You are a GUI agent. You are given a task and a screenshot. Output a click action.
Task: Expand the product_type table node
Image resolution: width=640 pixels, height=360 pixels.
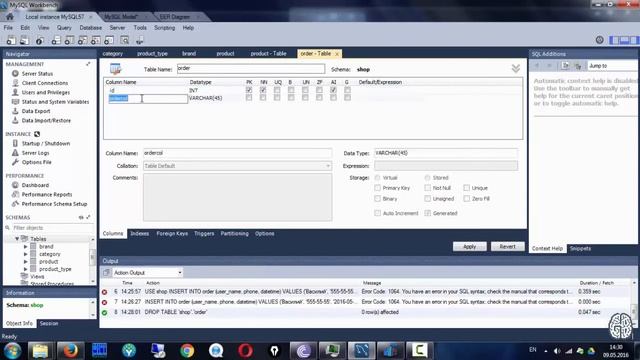click(25, 269)
